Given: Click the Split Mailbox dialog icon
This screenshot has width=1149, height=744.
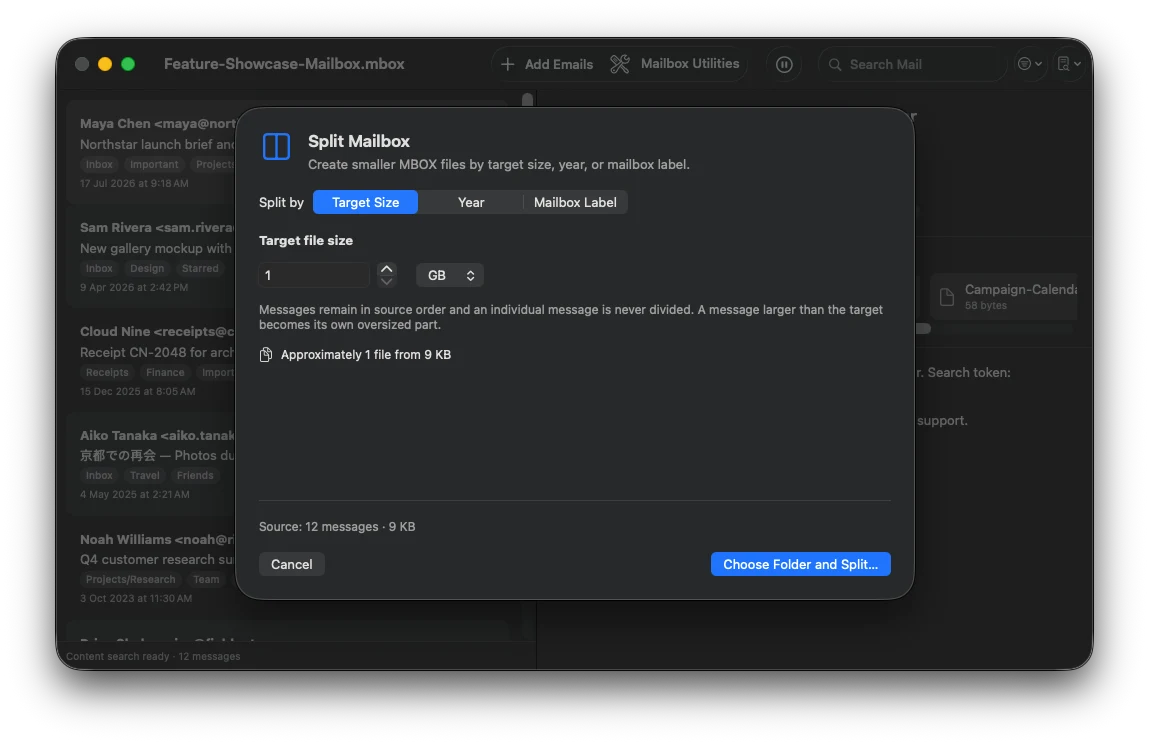Looking at the screenshot, I should coord(276,146).
